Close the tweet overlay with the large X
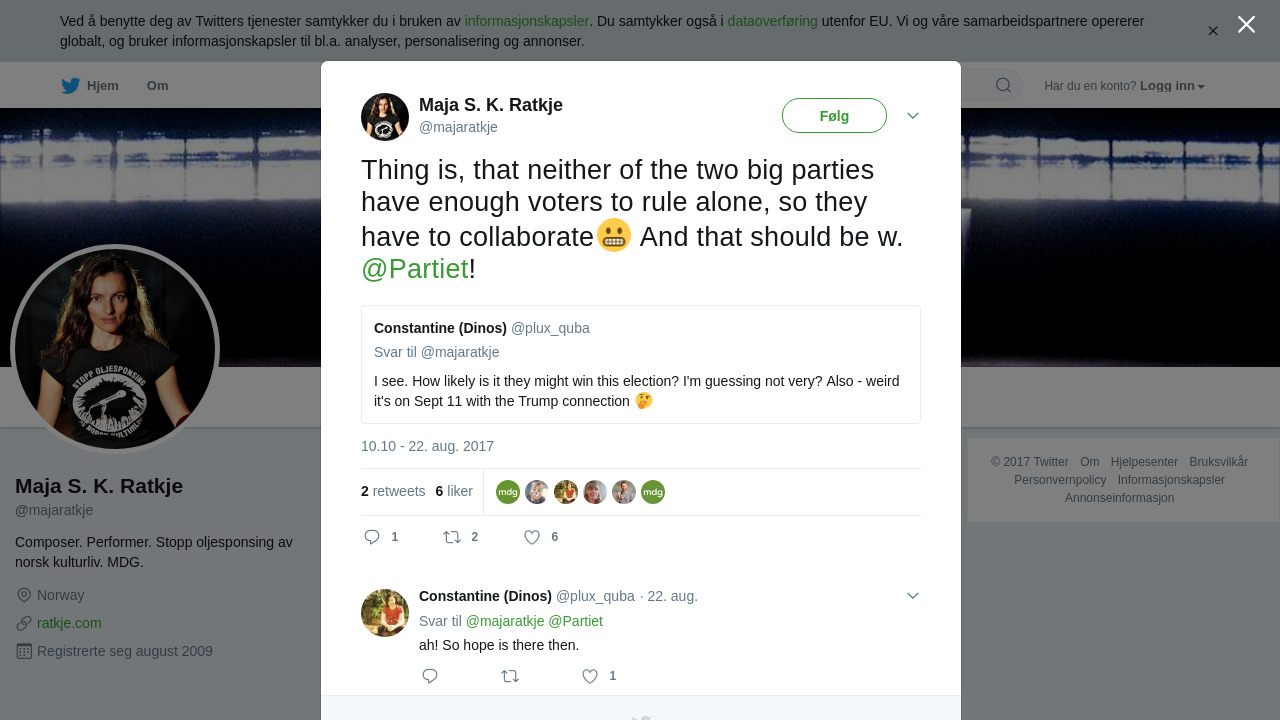This screenshot has width=1280, height=720. 1246,24
